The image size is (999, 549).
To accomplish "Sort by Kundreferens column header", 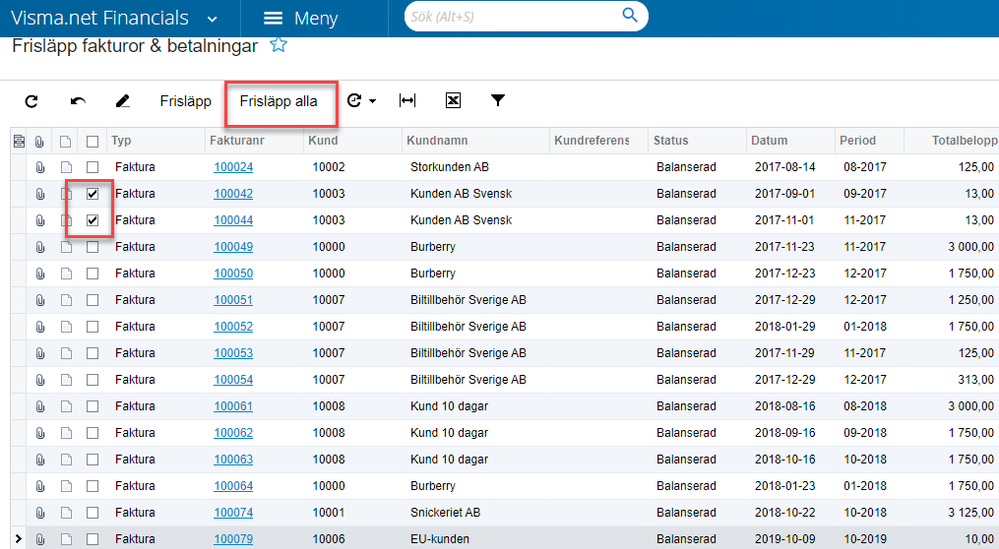I will coord(591,141).
